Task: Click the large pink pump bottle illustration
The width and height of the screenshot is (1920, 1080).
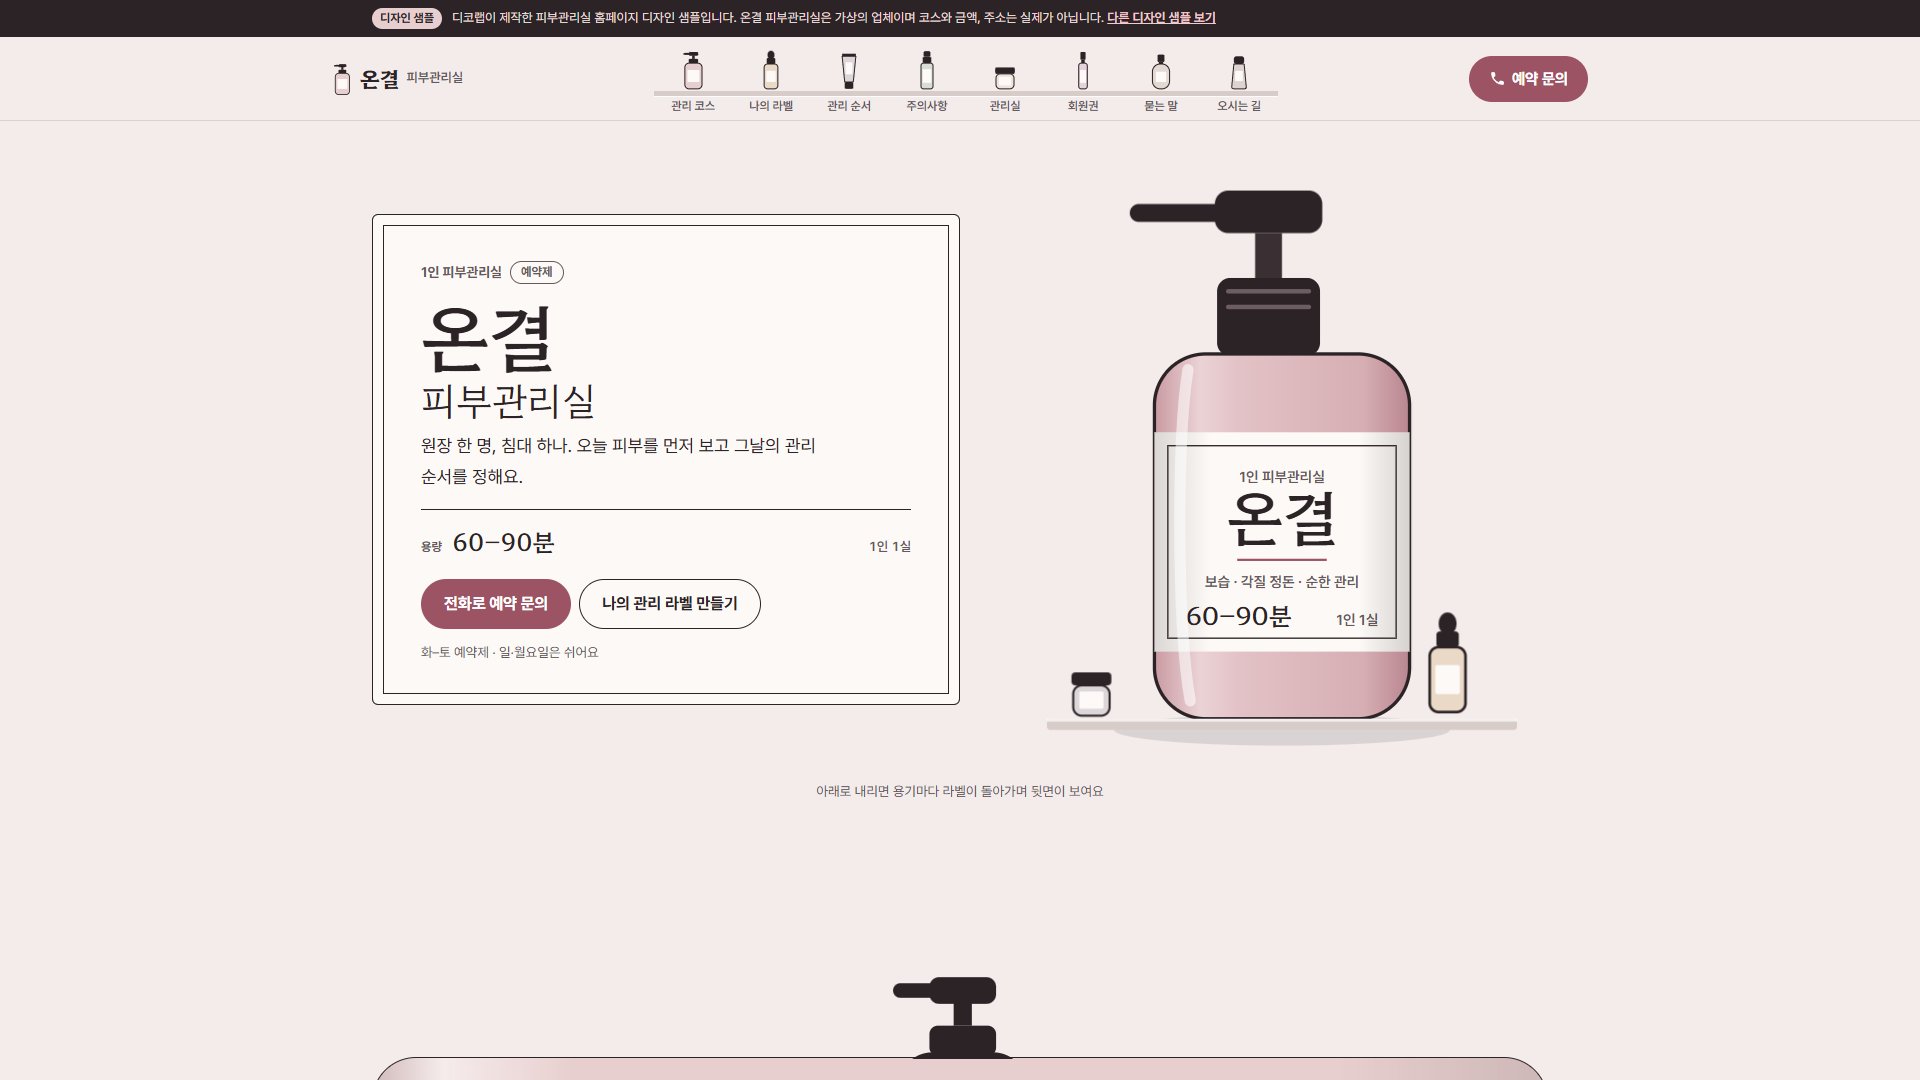Action: point(1282,455)
